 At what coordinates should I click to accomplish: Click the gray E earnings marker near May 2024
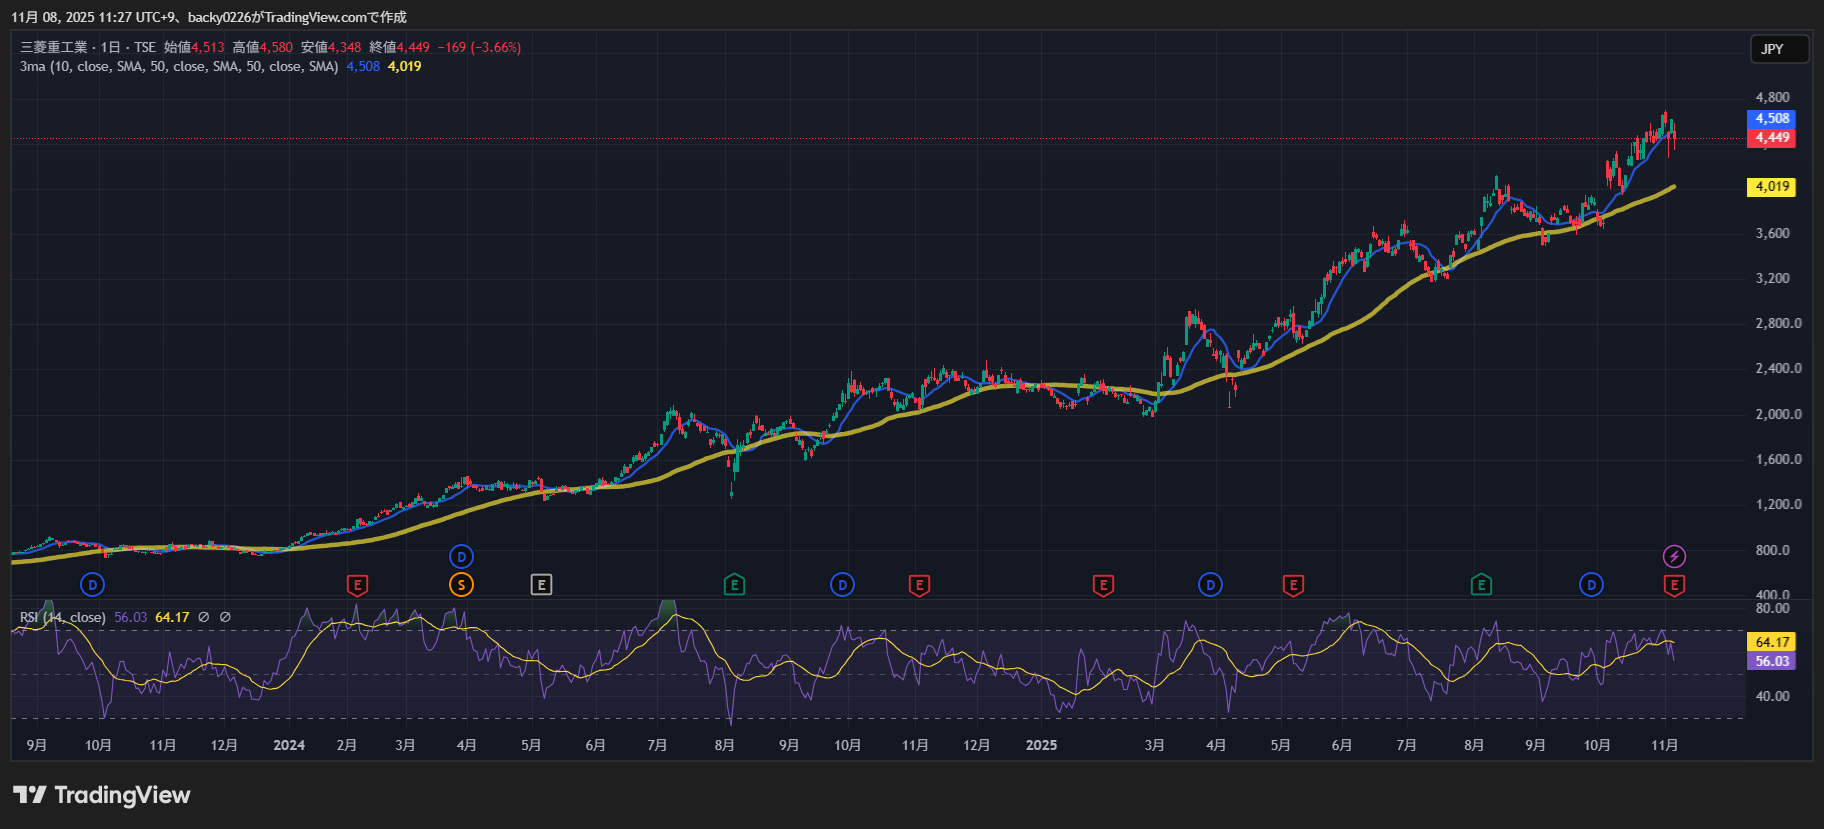click(x=541, y=585)
